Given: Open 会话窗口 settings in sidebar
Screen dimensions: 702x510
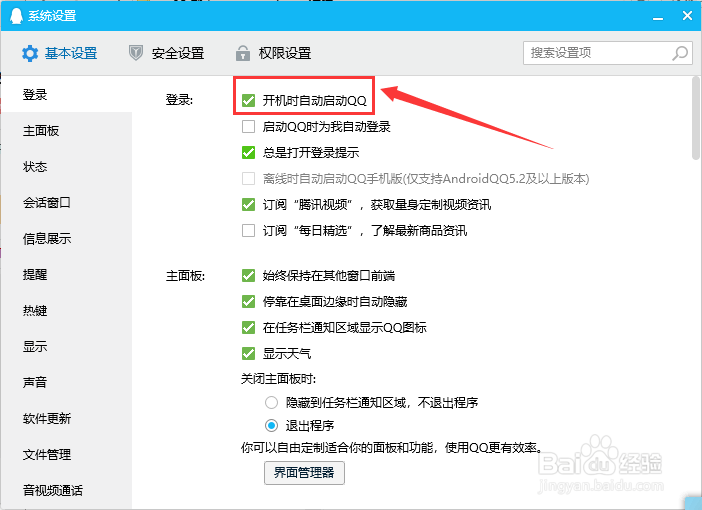Looking at the screenshot, I should (x=47, y=202).
